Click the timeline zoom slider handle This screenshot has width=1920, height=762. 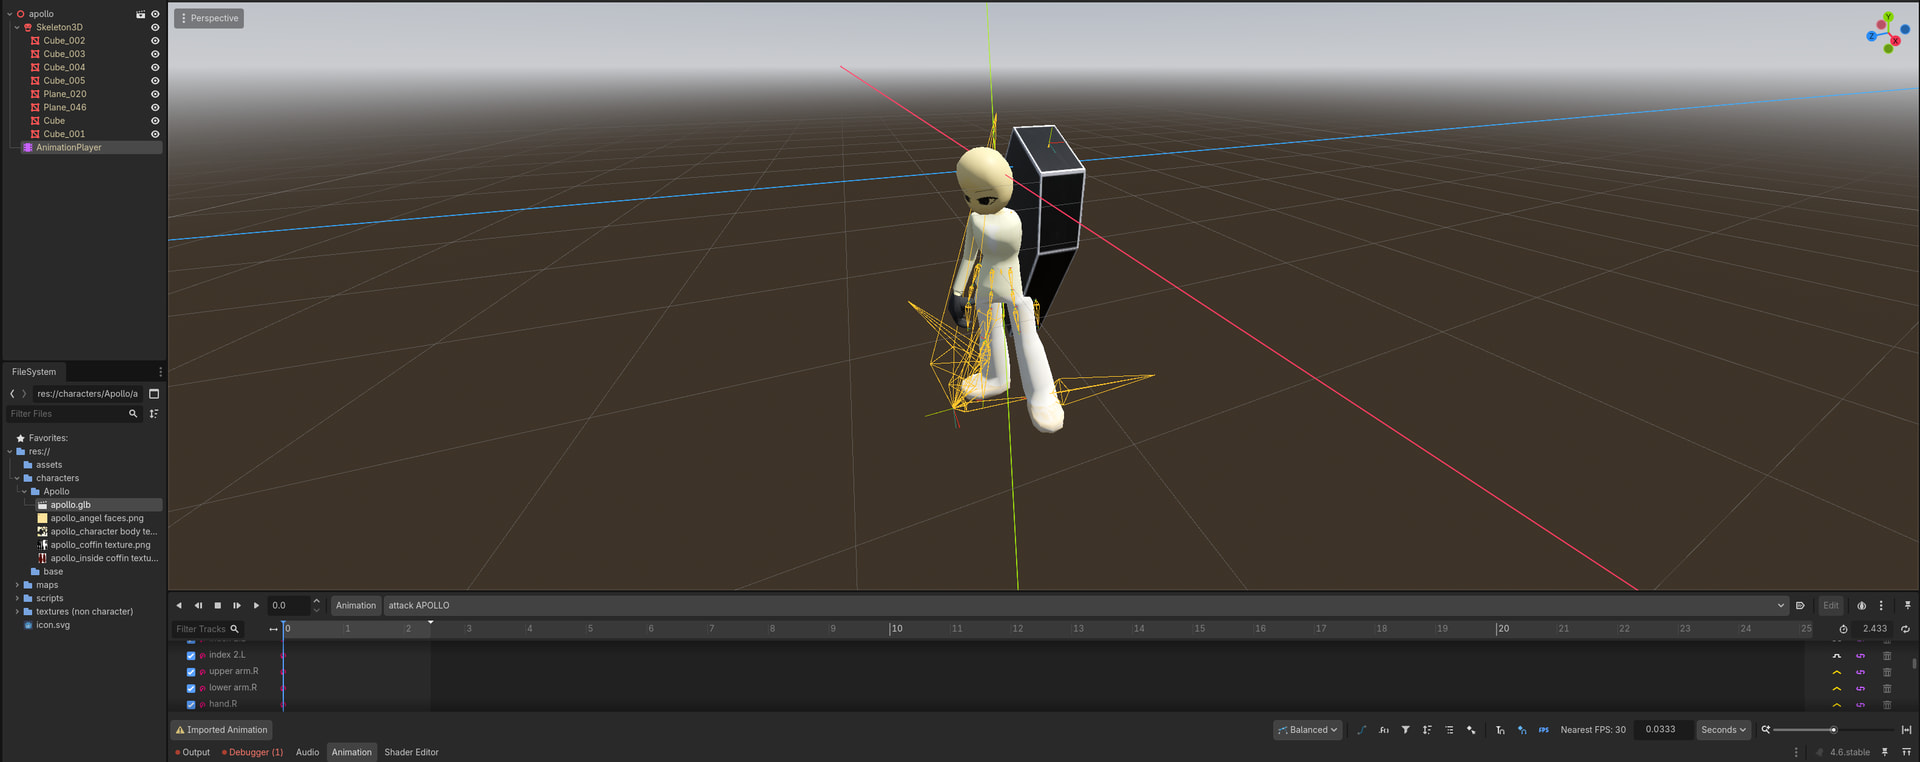coord(1833,730)
